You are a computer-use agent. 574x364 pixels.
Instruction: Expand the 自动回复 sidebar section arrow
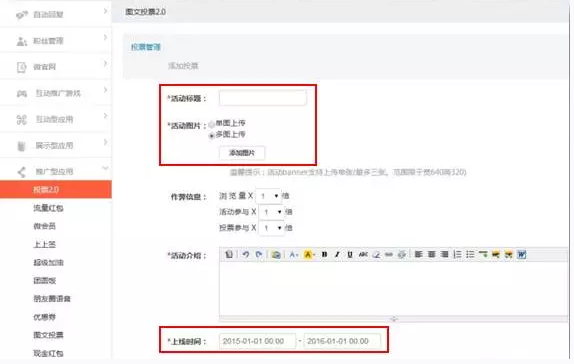pos(105,11)
